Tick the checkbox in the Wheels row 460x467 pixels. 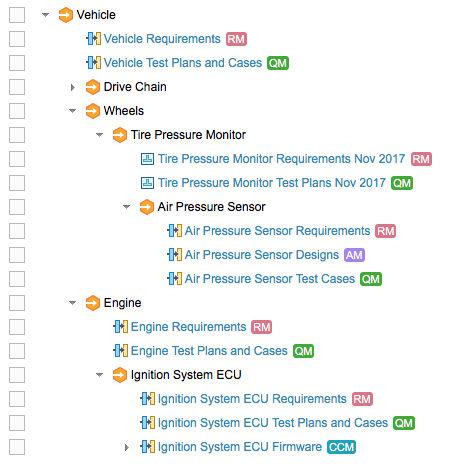tap(17, 111)
